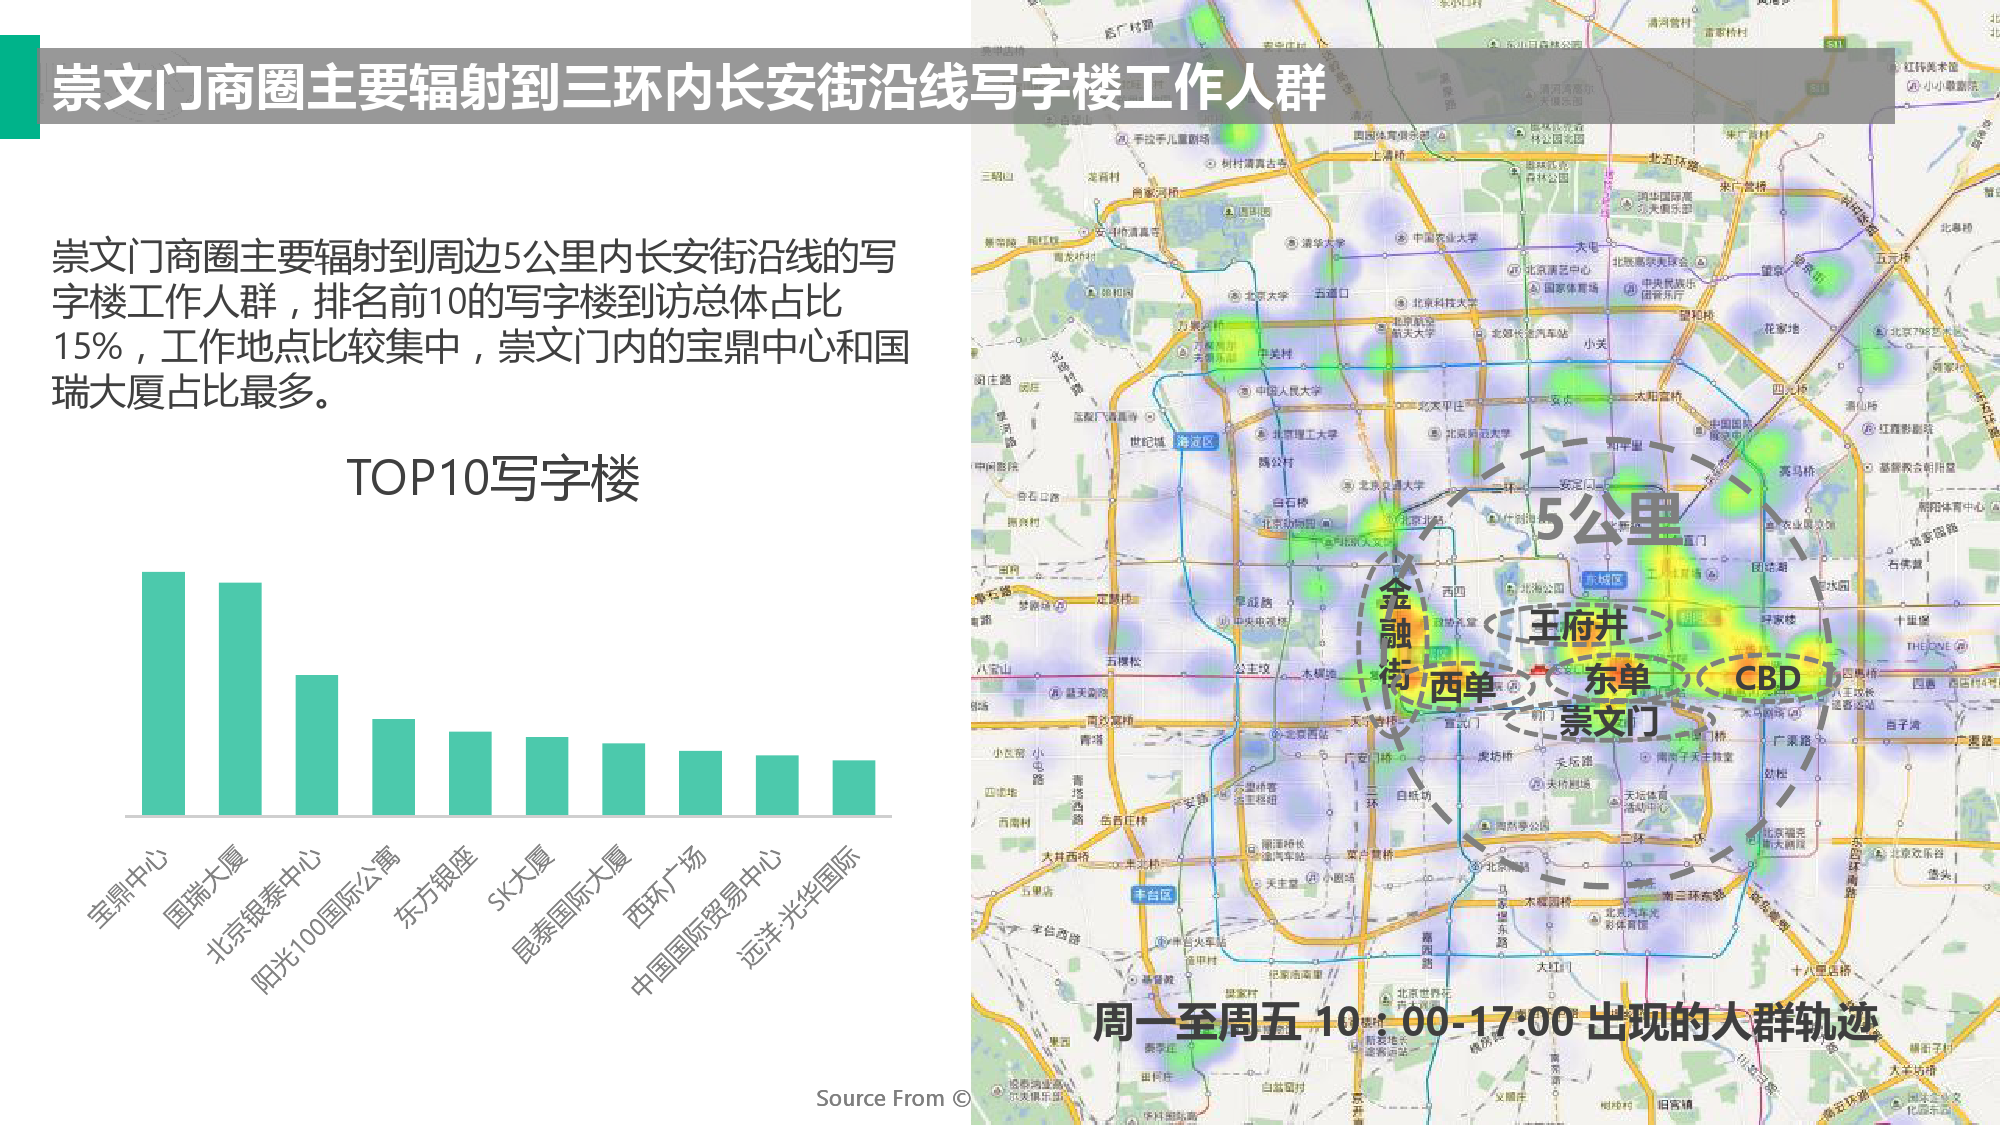This screenshot has height=1125, width=2000.
Task: Select the TOP10写字楼 chart title
Action: (492, 478)
